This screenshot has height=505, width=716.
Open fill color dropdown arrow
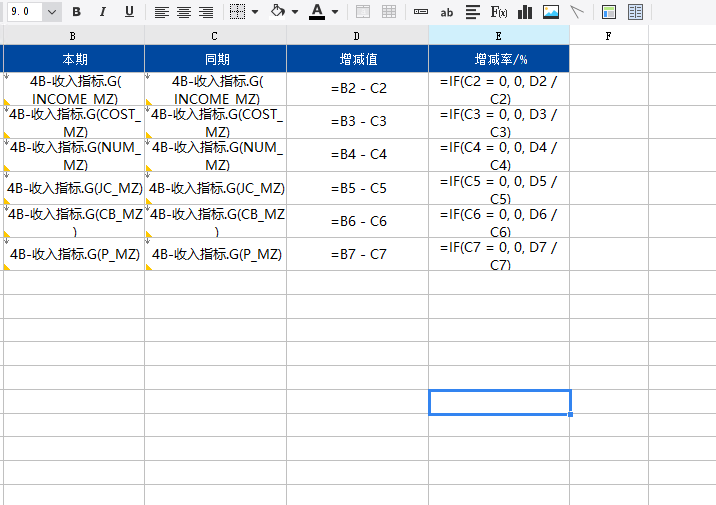(x=295, y=12)
